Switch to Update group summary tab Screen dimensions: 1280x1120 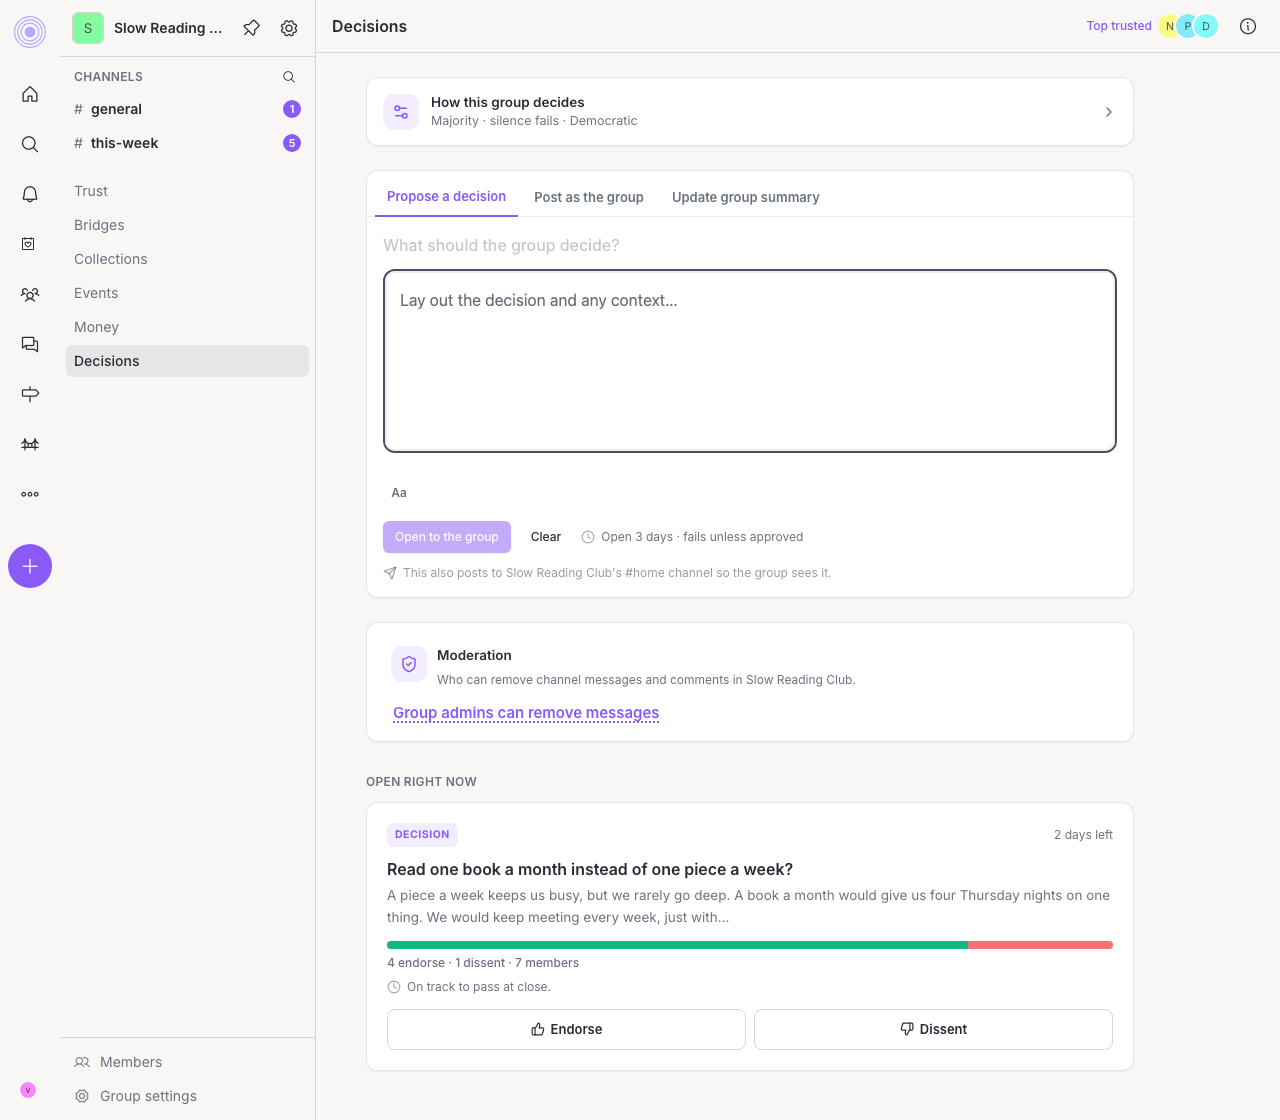[x=746, y=197]
